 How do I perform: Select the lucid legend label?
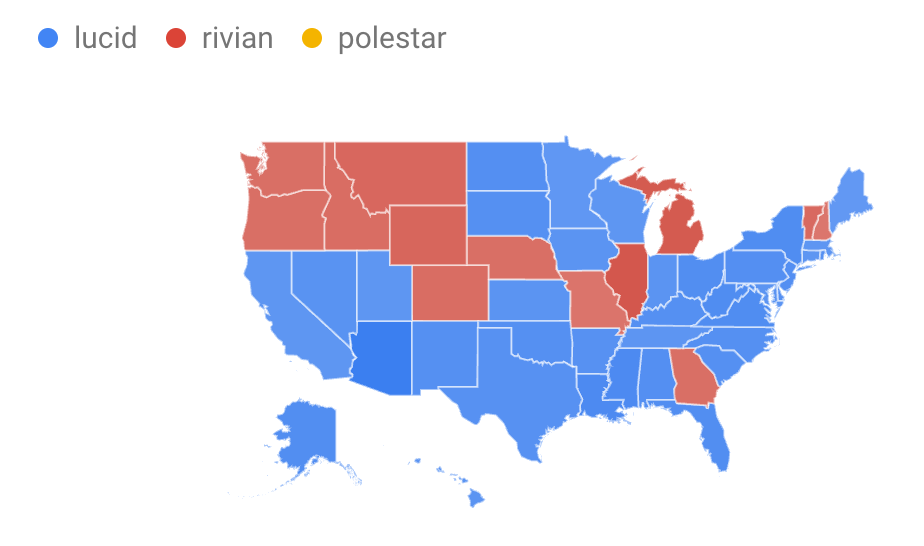pyautogui.click(x=105, y=38)
